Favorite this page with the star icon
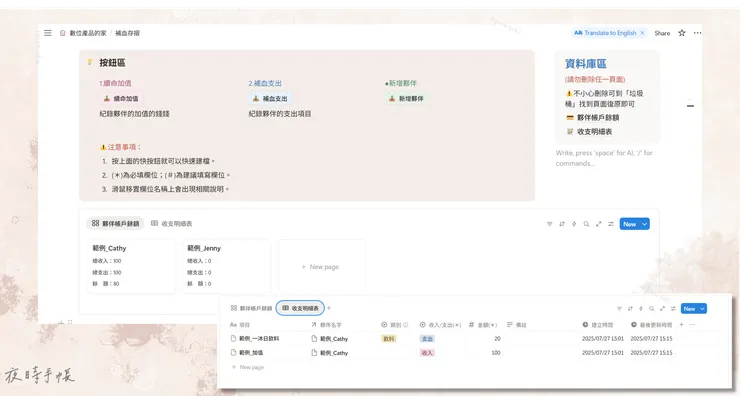This screenshot has width=740, height=396. coord(681,33)
